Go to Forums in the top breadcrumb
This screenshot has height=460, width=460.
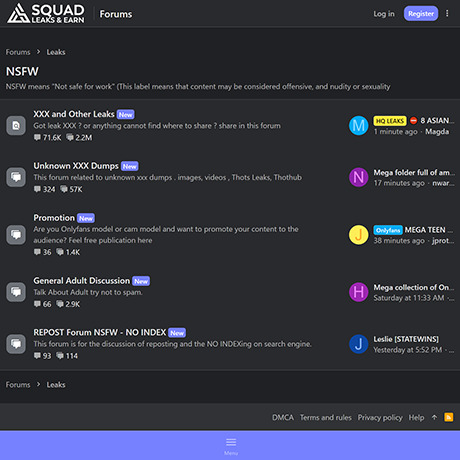click(18, 52)
